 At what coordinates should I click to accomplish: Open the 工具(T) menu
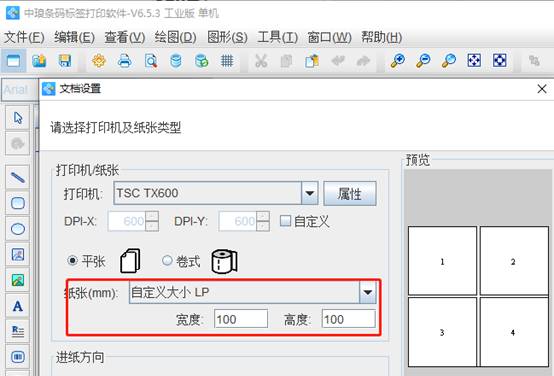tap(278, 37)
